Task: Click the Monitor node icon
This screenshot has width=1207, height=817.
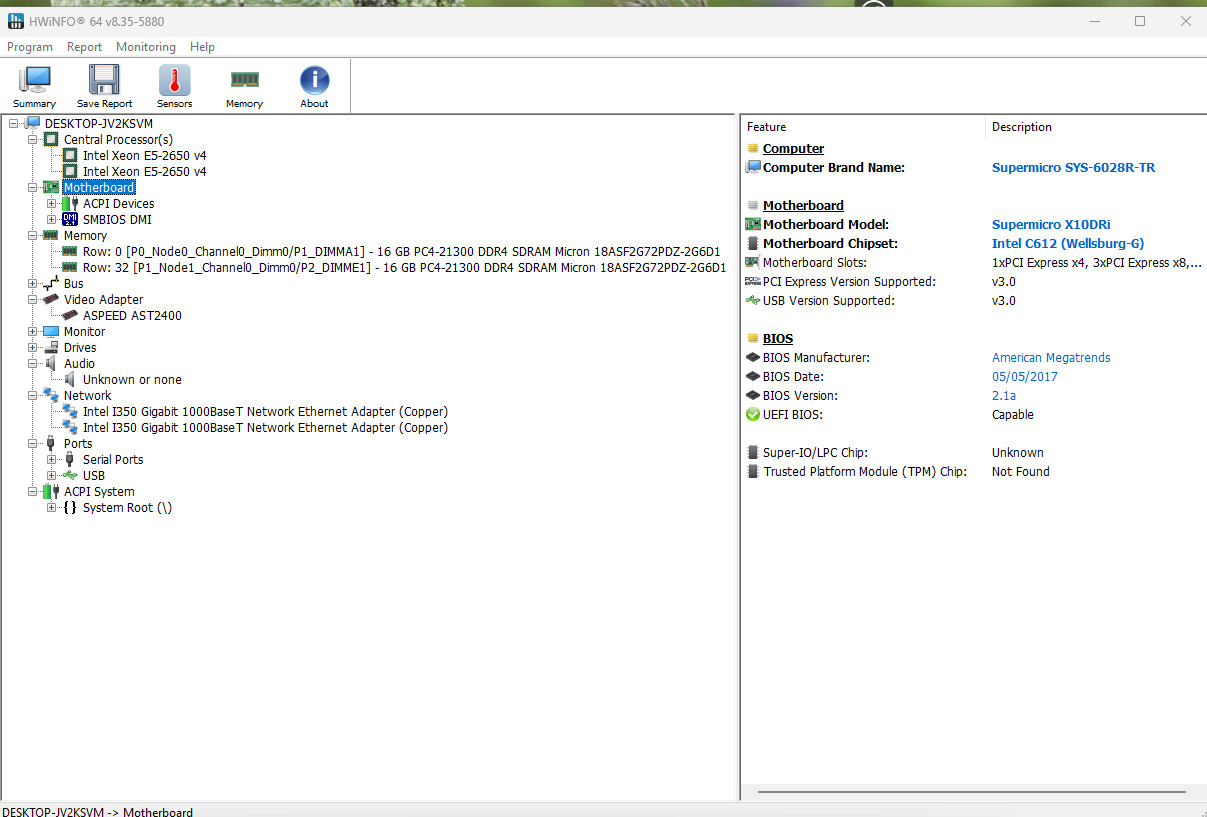Action: [x=52, y=332]
